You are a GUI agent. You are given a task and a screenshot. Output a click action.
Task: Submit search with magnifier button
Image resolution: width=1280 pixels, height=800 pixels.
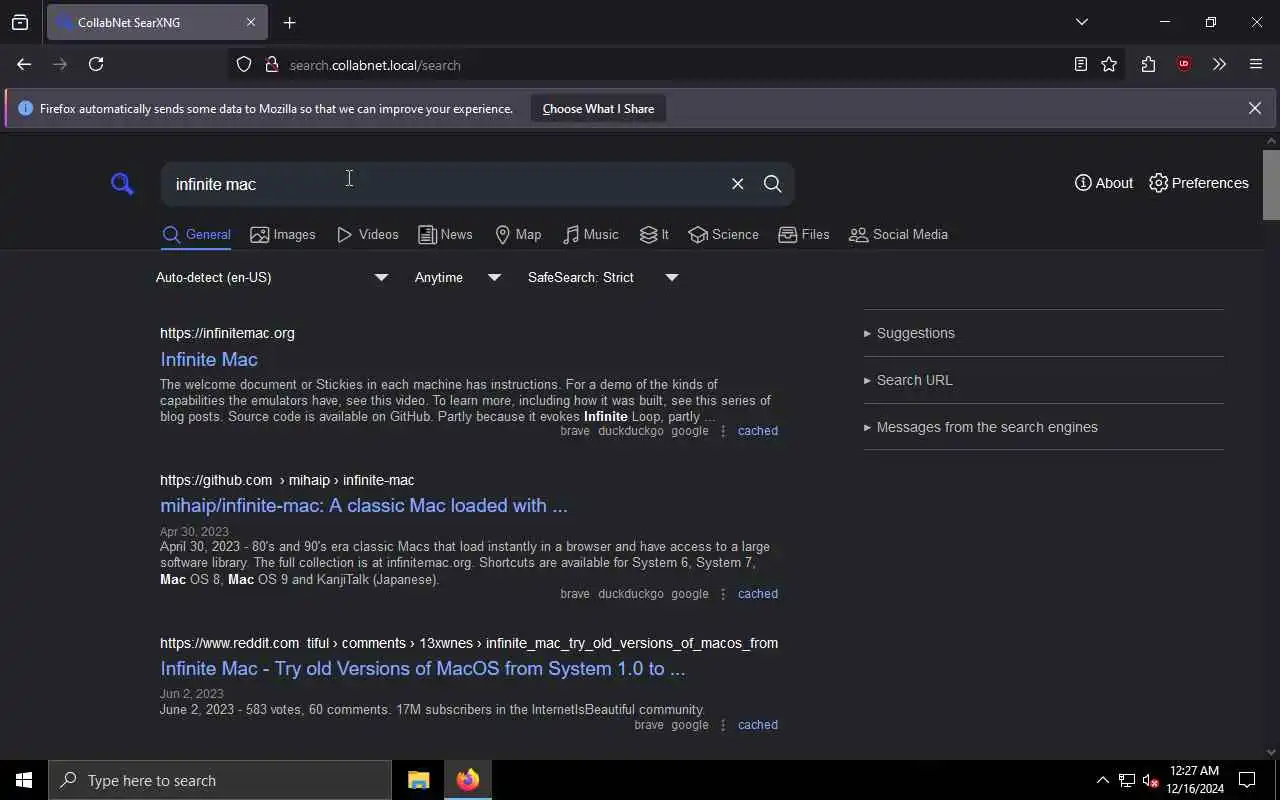772,184
